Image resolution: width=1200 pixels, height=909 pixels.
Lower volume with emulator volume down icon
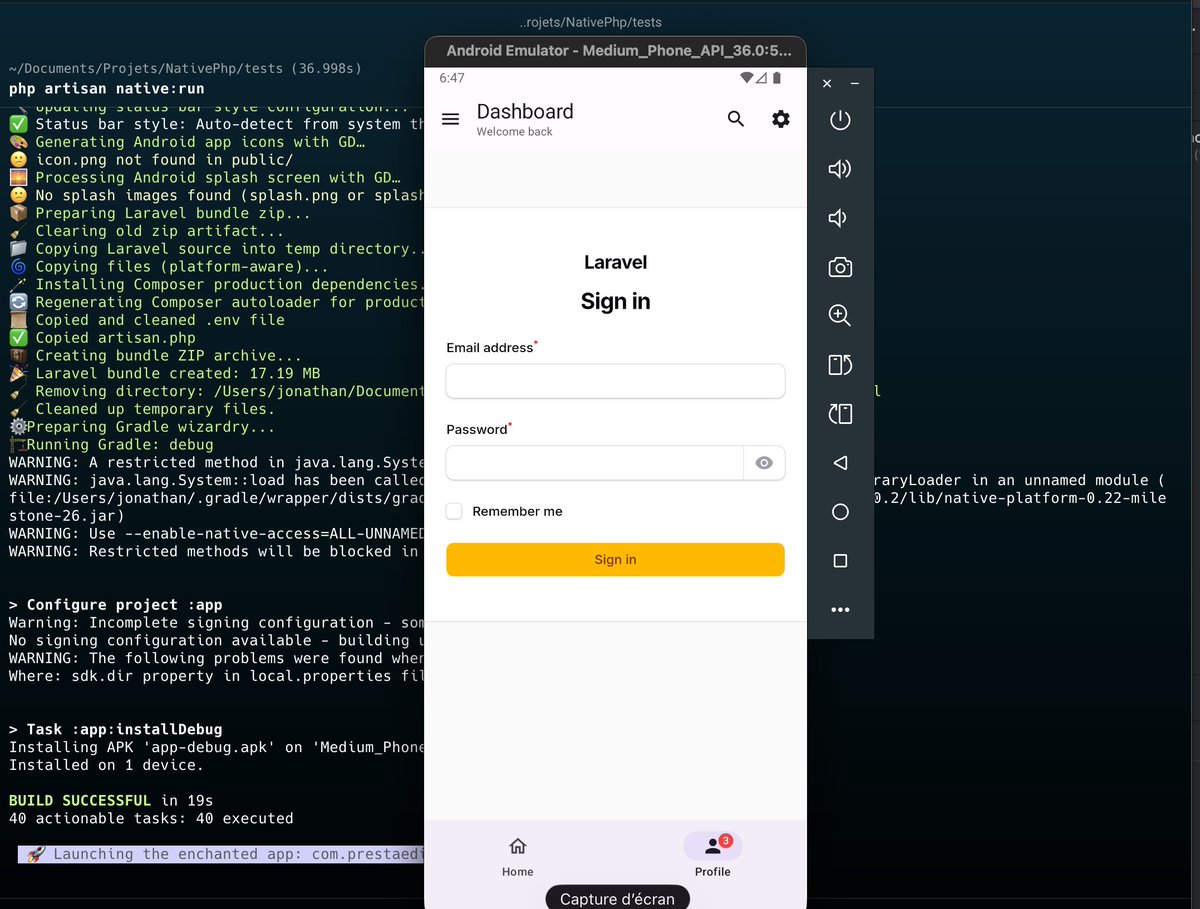(838, 218)
